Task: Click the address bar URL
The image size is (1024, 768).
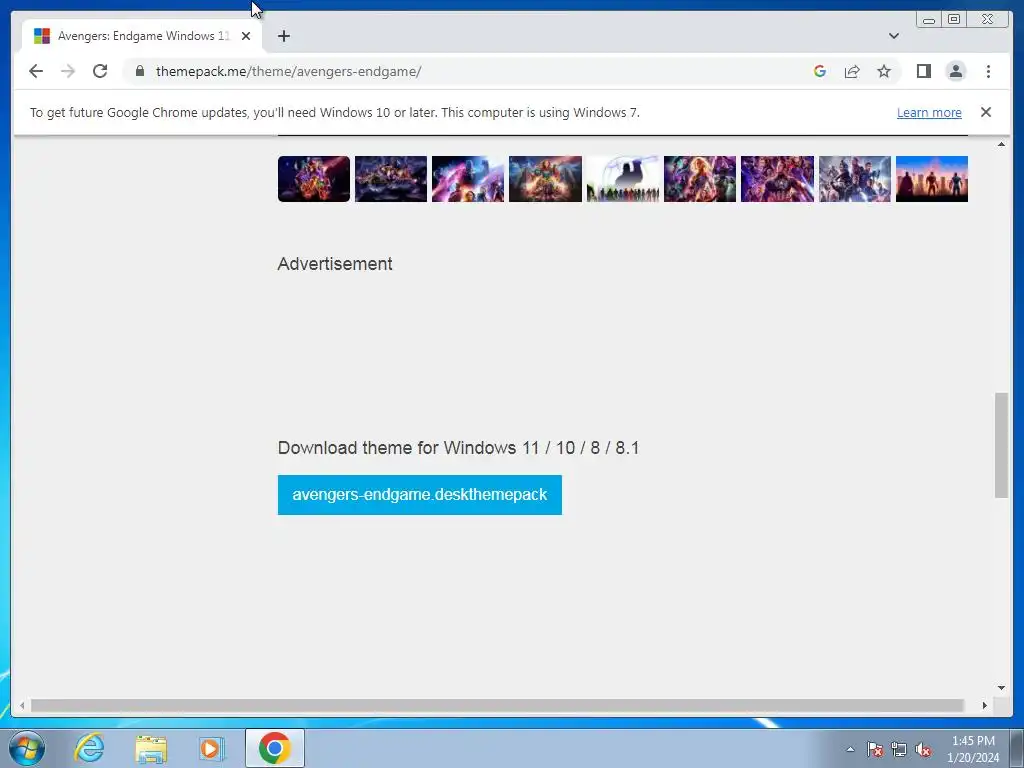Action: (x=288, y=71)
